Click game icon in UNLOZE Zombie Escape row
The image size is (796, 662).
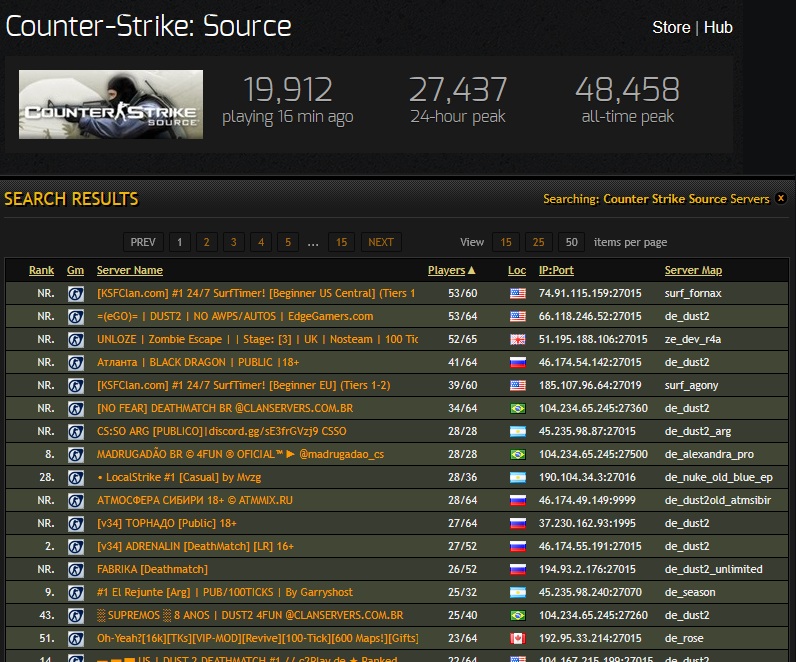pos(76,340)
